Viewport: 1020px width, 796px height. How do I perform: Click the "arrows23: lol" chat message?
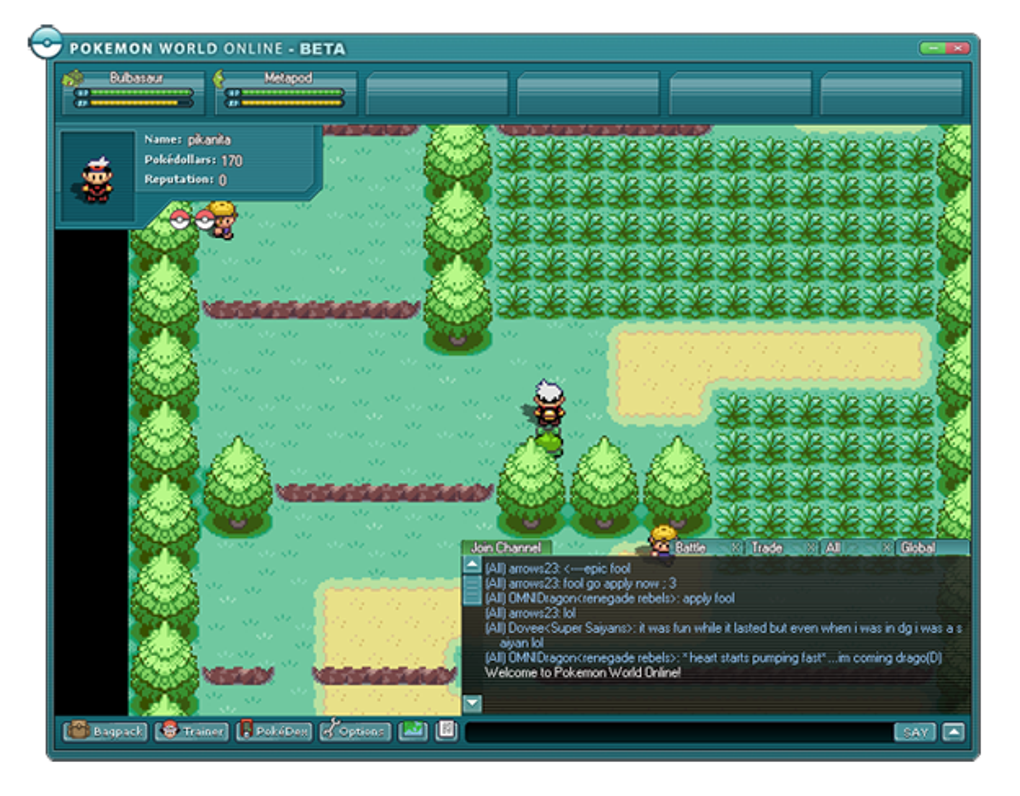pyautogui.click(x=530, y=613)
